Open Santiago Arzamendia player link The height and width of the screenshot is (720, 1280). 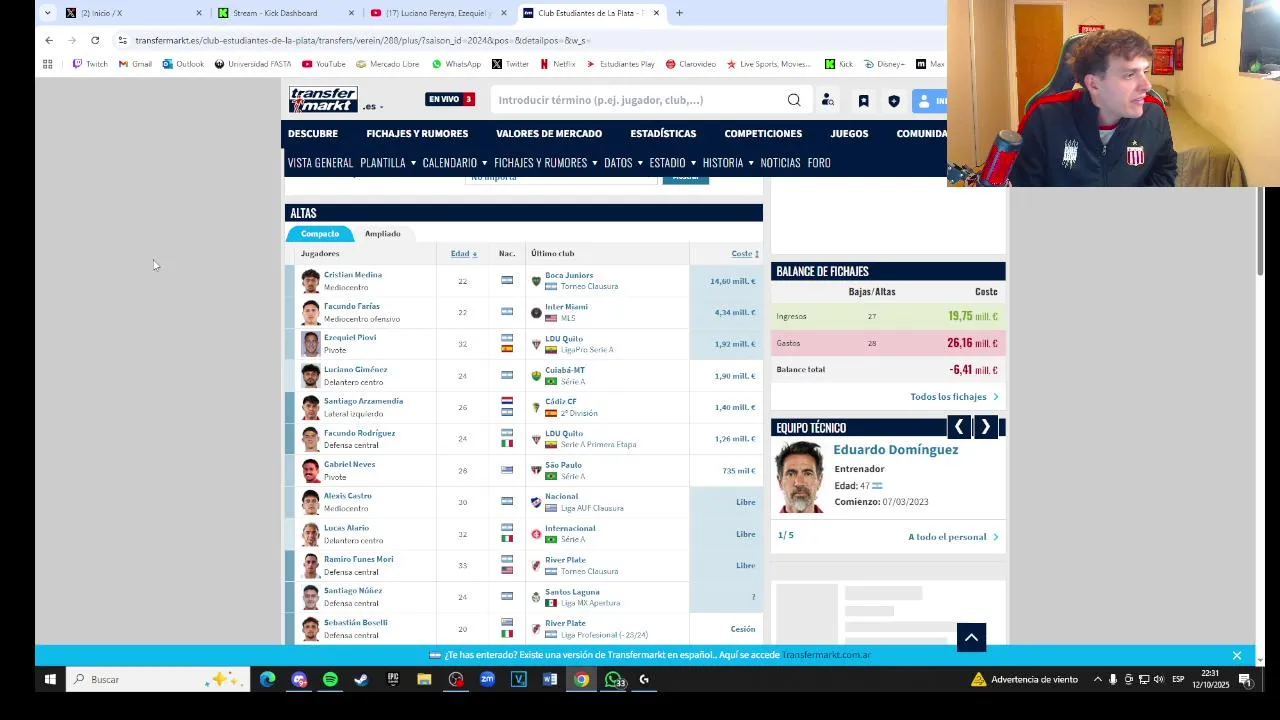363,401
